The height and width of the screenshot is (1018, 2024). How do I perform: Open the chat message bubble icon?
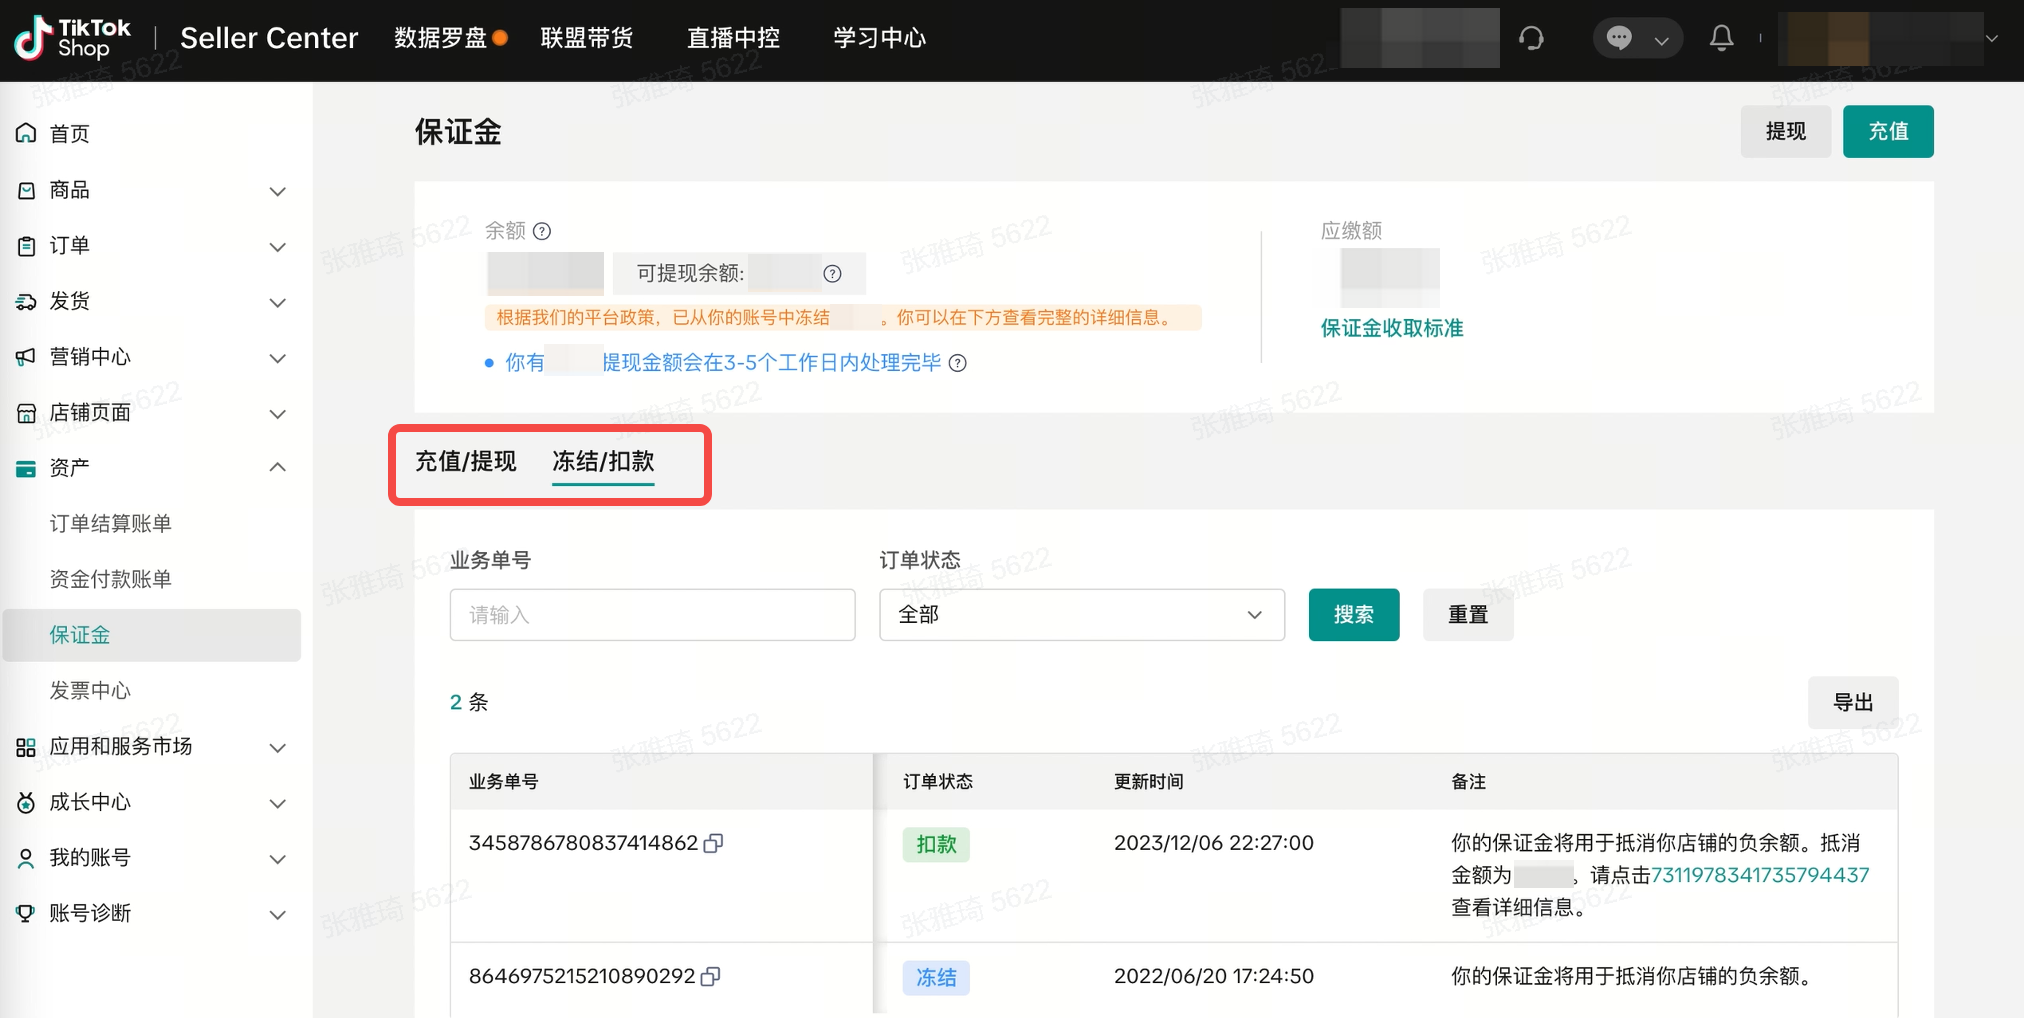tap(1619, 38)
